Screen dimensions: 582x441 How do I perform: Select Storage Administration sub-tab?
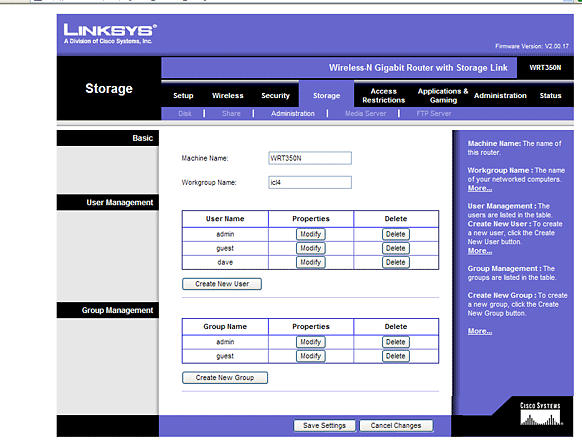[x=292, y=114]
